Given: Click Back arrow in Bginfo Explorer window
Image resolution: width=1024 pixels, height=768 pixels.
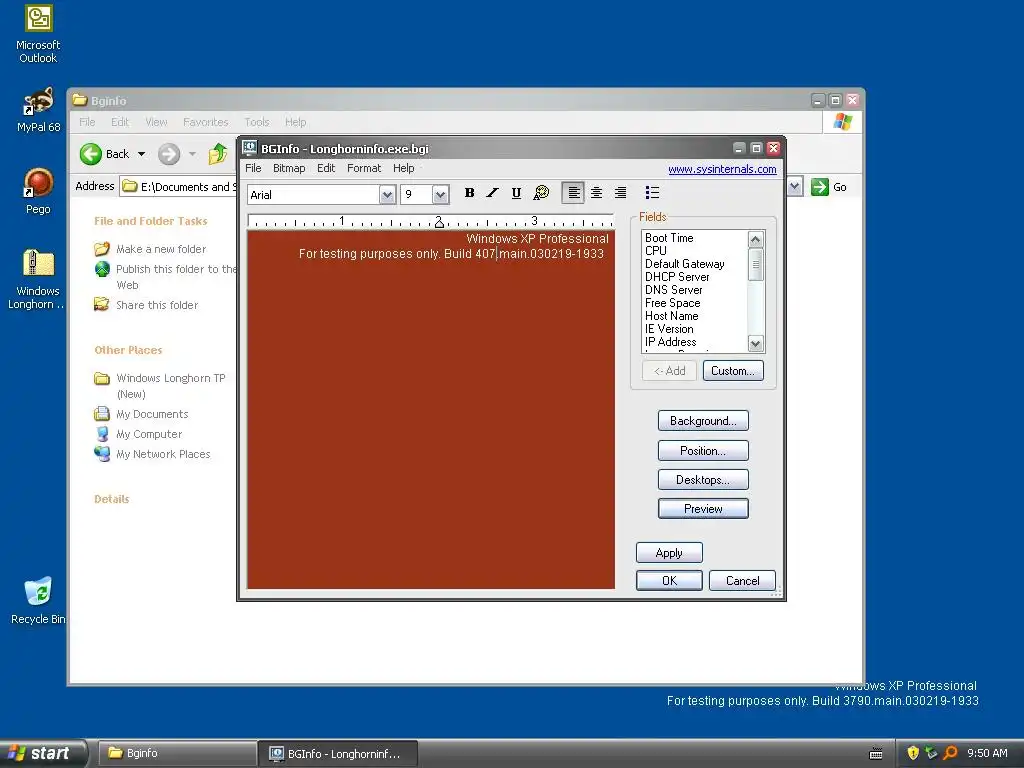Looking at the screenshot, I should 91,154.
